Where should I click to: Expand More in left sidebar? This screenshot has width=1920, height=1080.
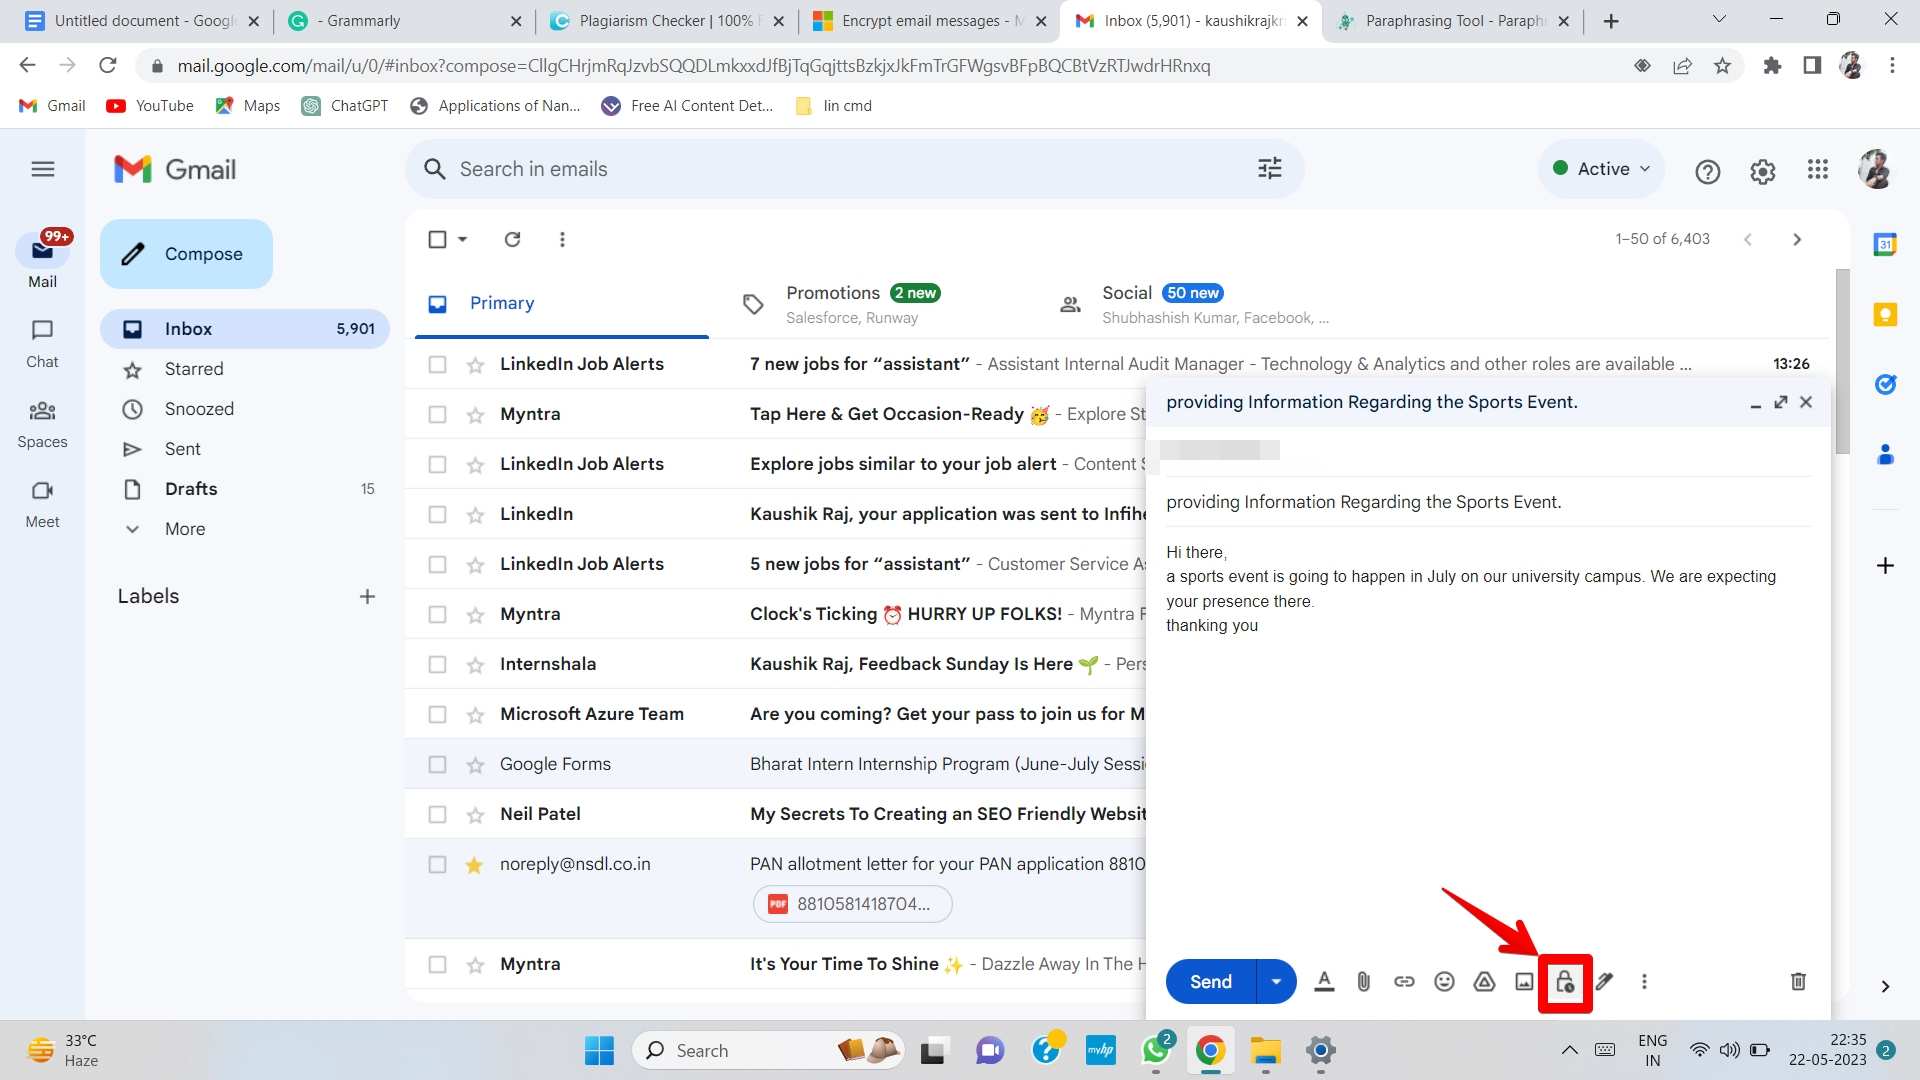184,529
